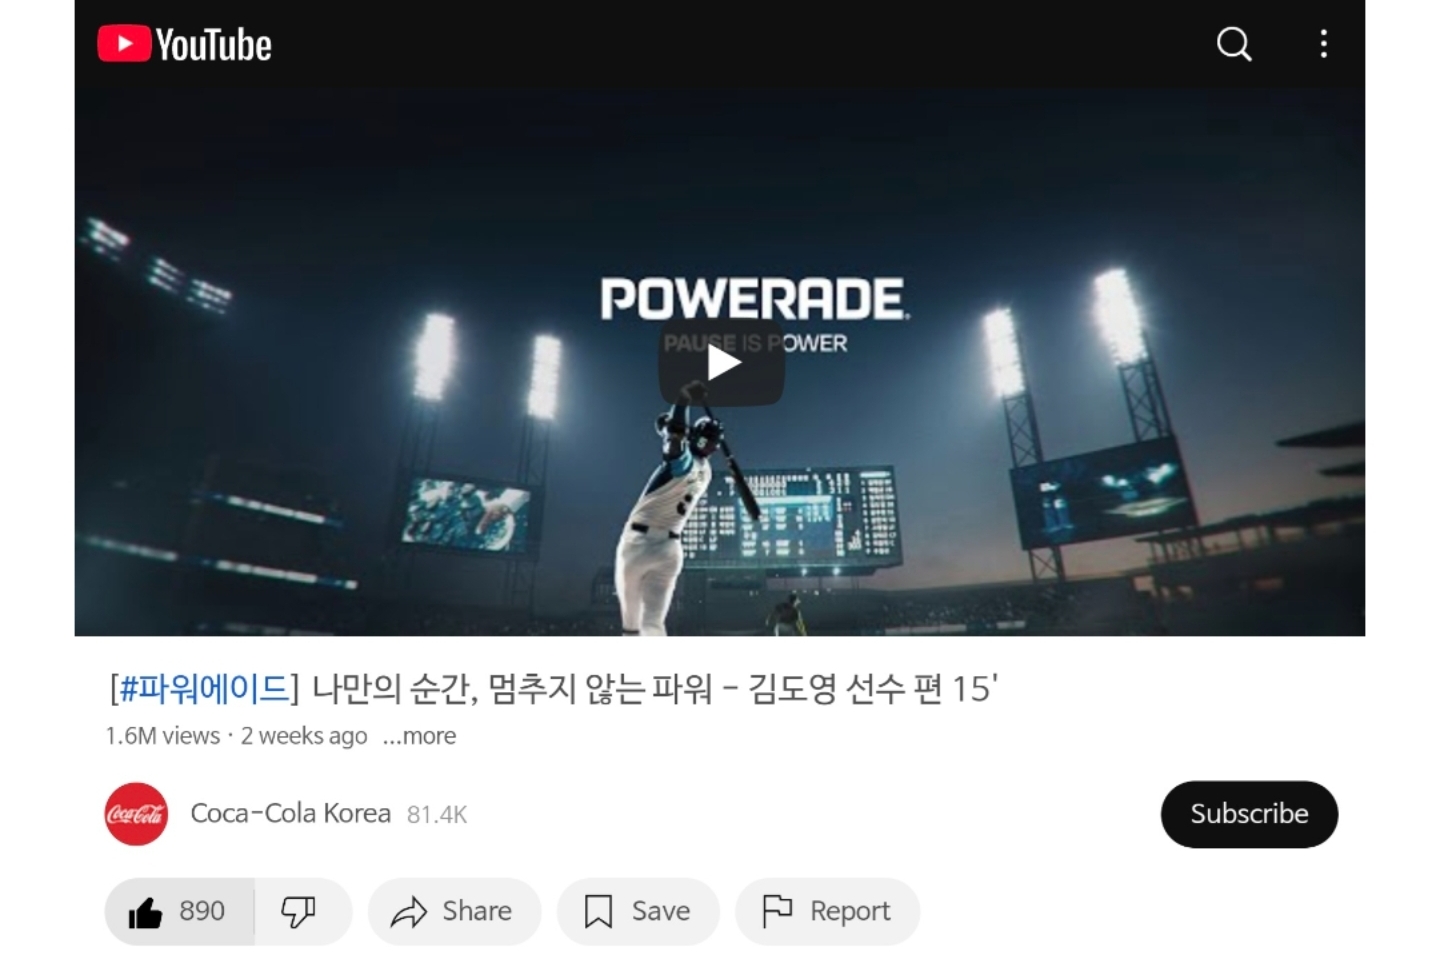Screen dimensions: 1440x956
Task: Report the video with flag icon
Action: click(x=827, y=911)
